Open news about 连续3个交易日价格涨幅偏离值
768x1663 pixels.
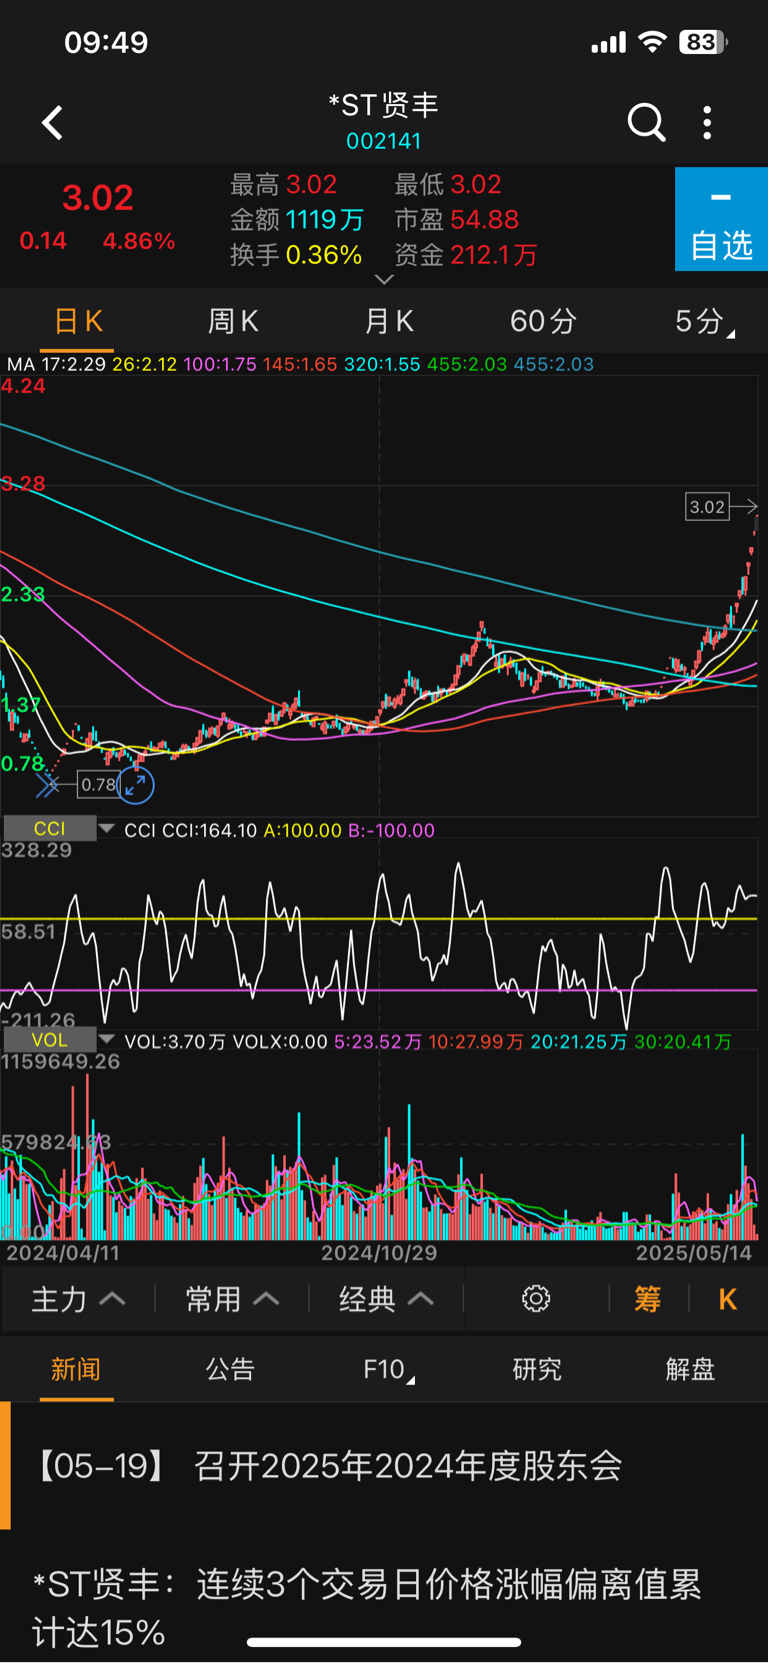(384, 1608)
